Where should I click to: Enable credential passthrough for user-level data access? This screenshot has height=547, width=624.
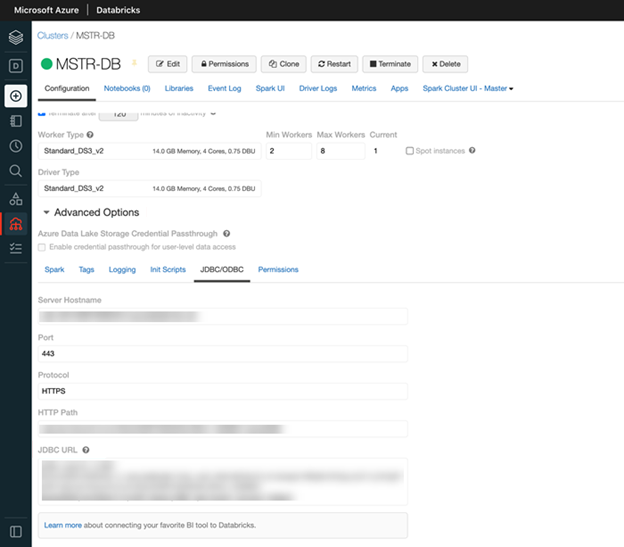pyautogui.click(x=42, y=246)
